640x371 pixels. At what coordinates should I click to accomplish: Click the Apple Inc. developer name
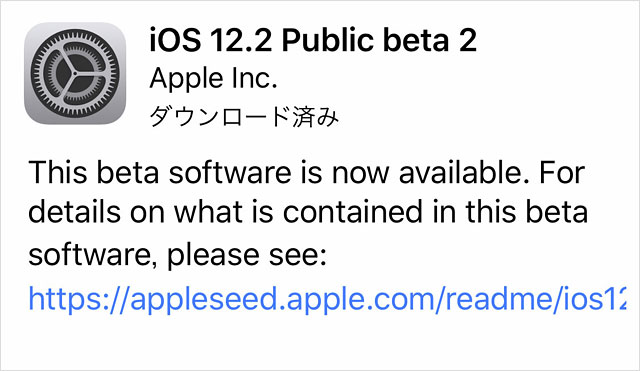(x=213, y=78)
